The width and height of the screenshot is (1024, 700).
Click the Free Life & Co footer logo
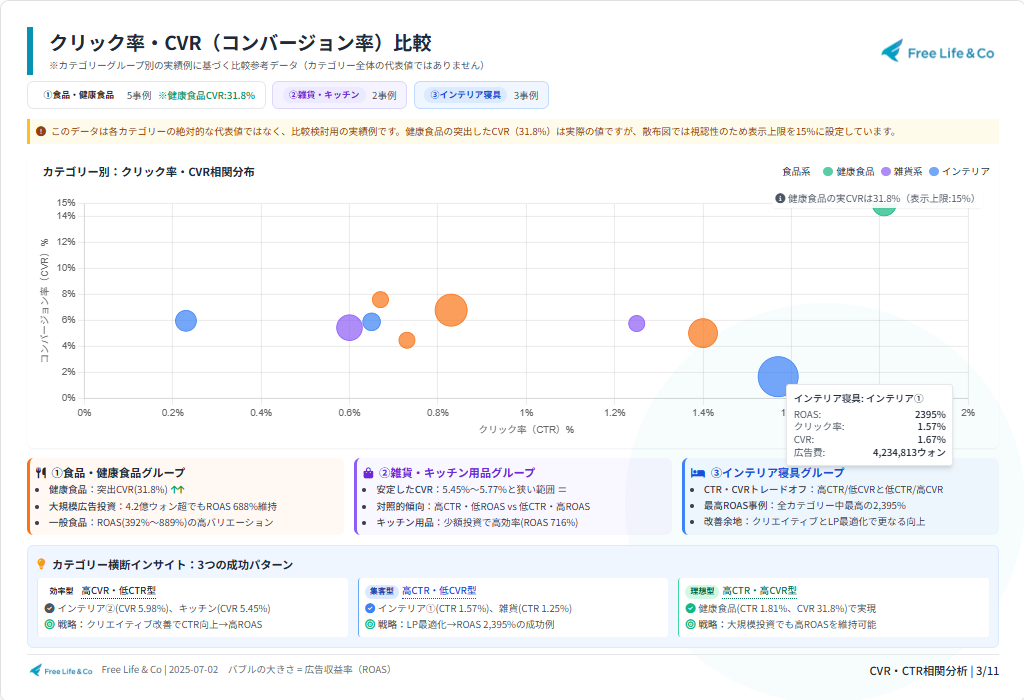click(61, 670)
